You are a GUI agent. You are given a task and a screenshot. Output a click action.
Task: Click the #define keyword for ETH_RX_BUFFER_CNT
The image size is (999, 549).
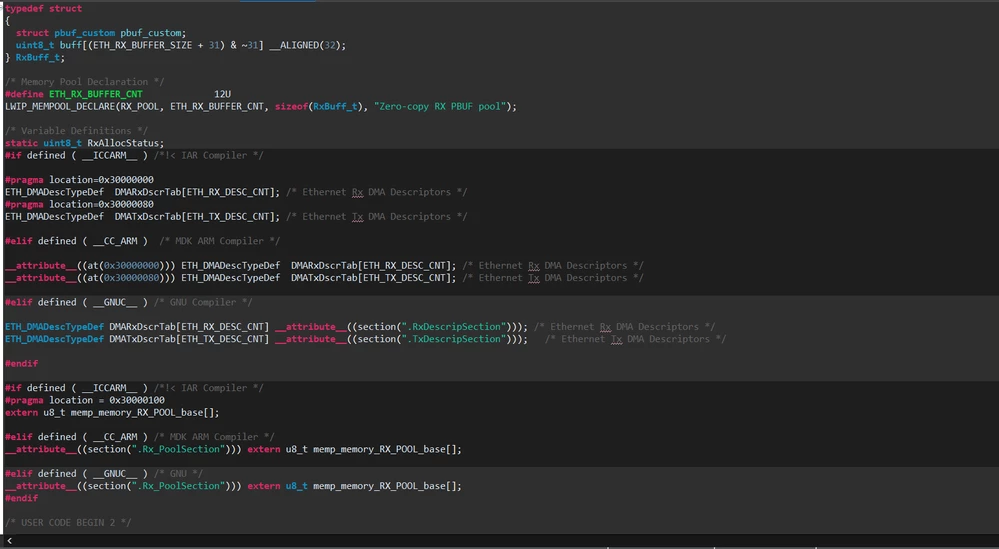[x=24, y=94]
